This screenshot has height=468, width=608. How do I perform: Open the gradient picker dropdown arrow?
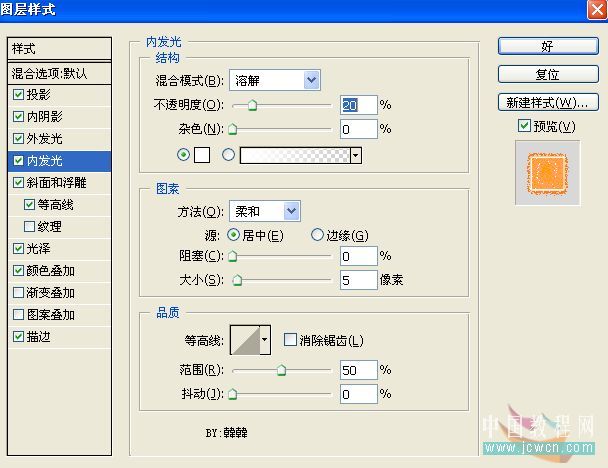click(356, 156)
